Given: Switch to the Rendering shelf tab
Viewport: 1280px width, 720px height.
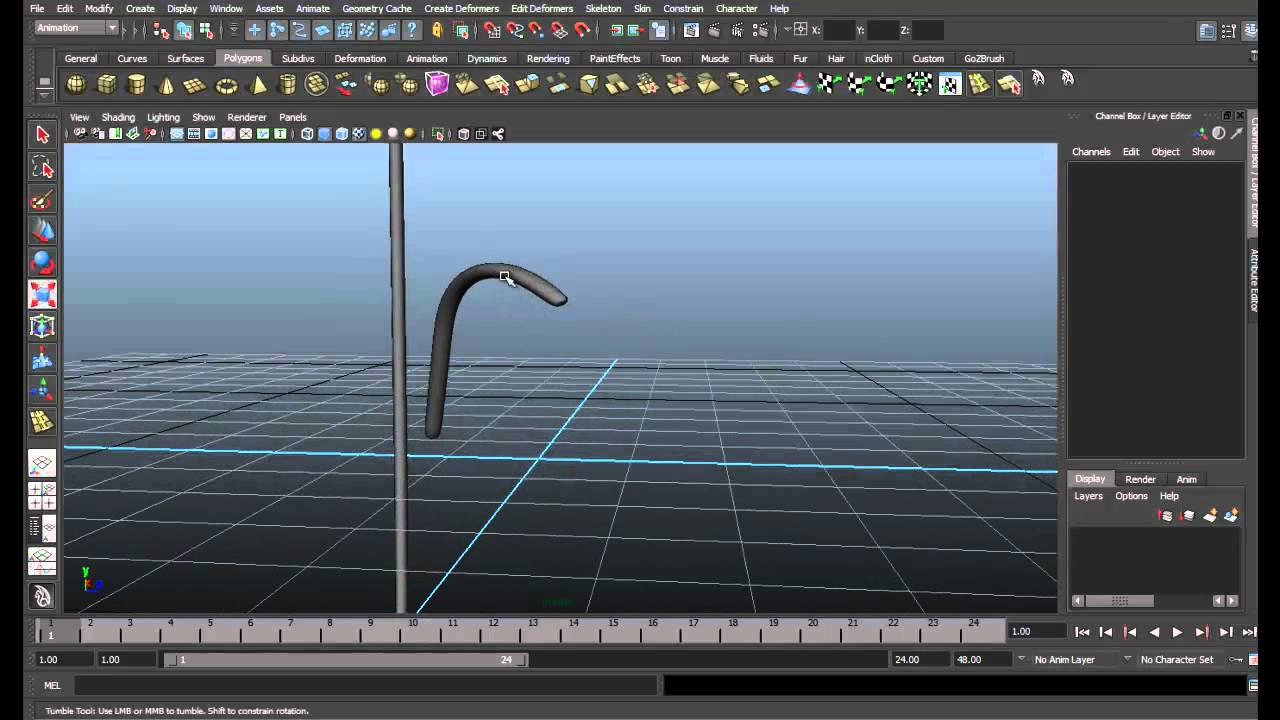Looking at the screenshot, I should tap(548, 58).
